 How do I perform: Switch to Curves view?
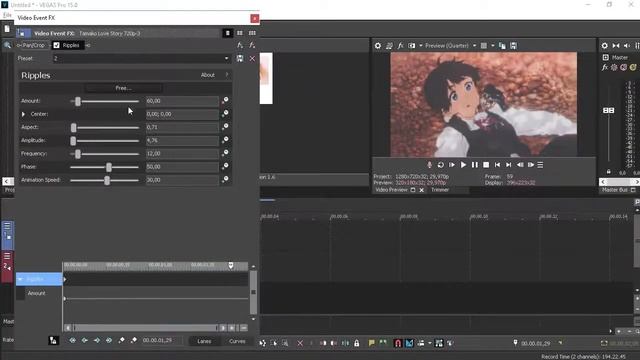237,341
